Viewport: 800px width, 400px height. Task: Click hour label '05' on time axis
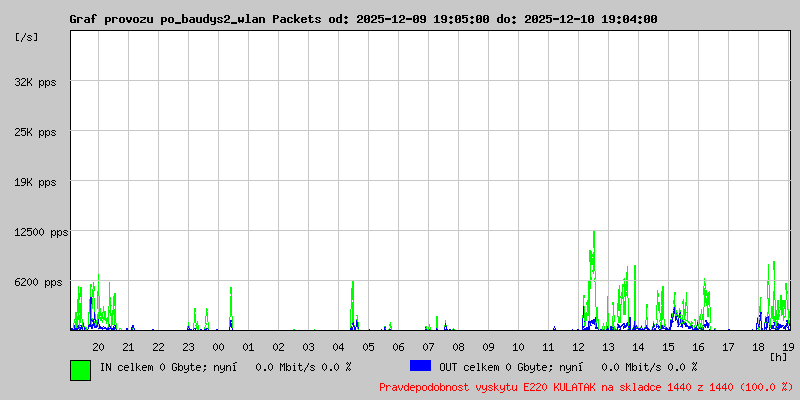(368, 347)
